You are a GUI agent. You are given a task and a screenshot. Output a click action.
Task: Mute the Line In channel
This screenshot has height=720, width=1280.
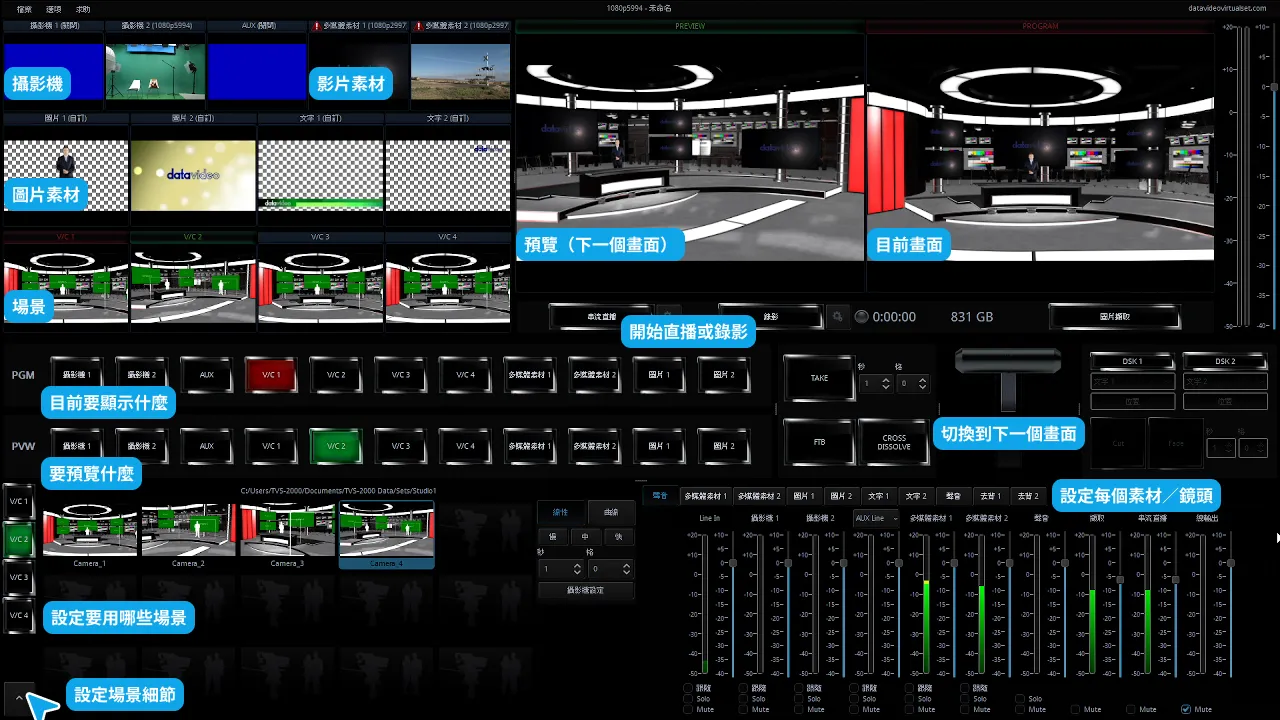point(689,709)
